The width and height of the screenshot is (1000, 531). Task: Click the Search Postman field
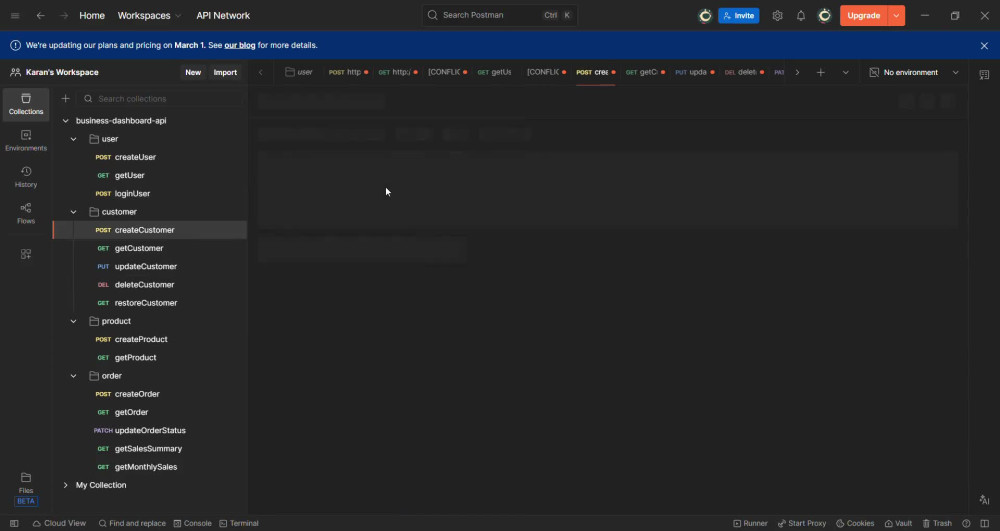point(499,15)
